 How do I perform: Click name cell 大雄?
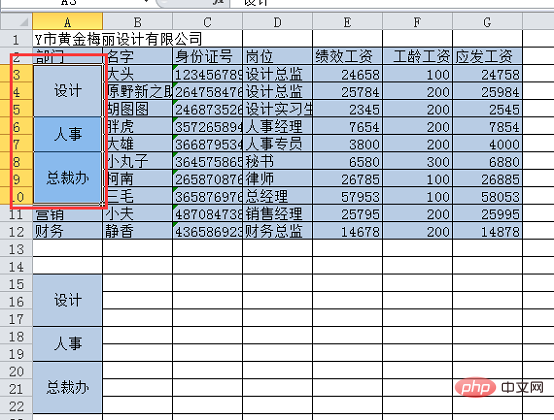pos(137,144)
